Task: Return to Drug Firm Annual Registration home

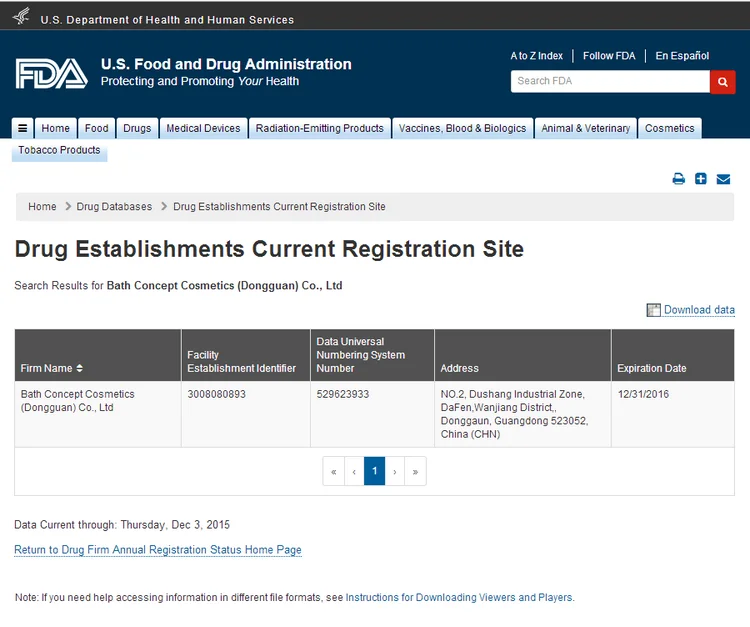Action: 158,550
